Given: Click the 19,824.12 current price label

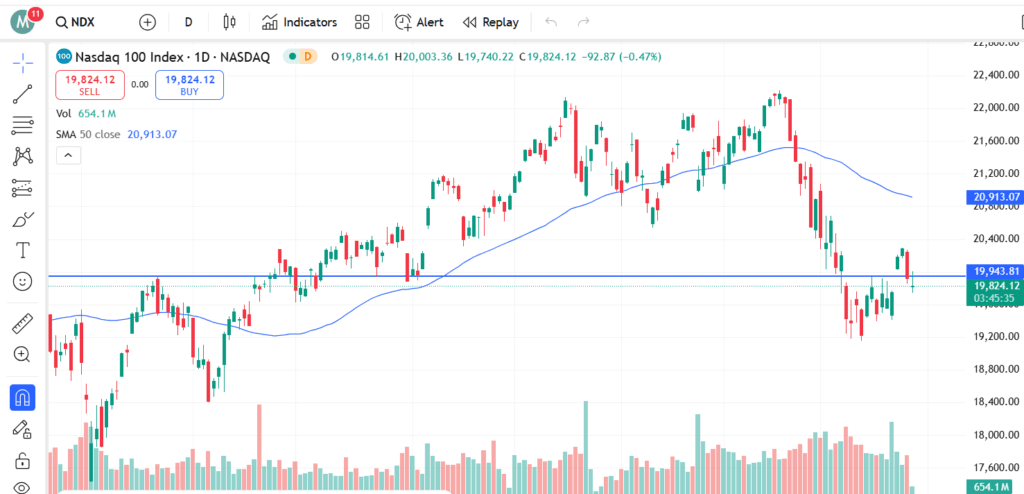Looking at the screenshot, I should (x=993, y=286).
